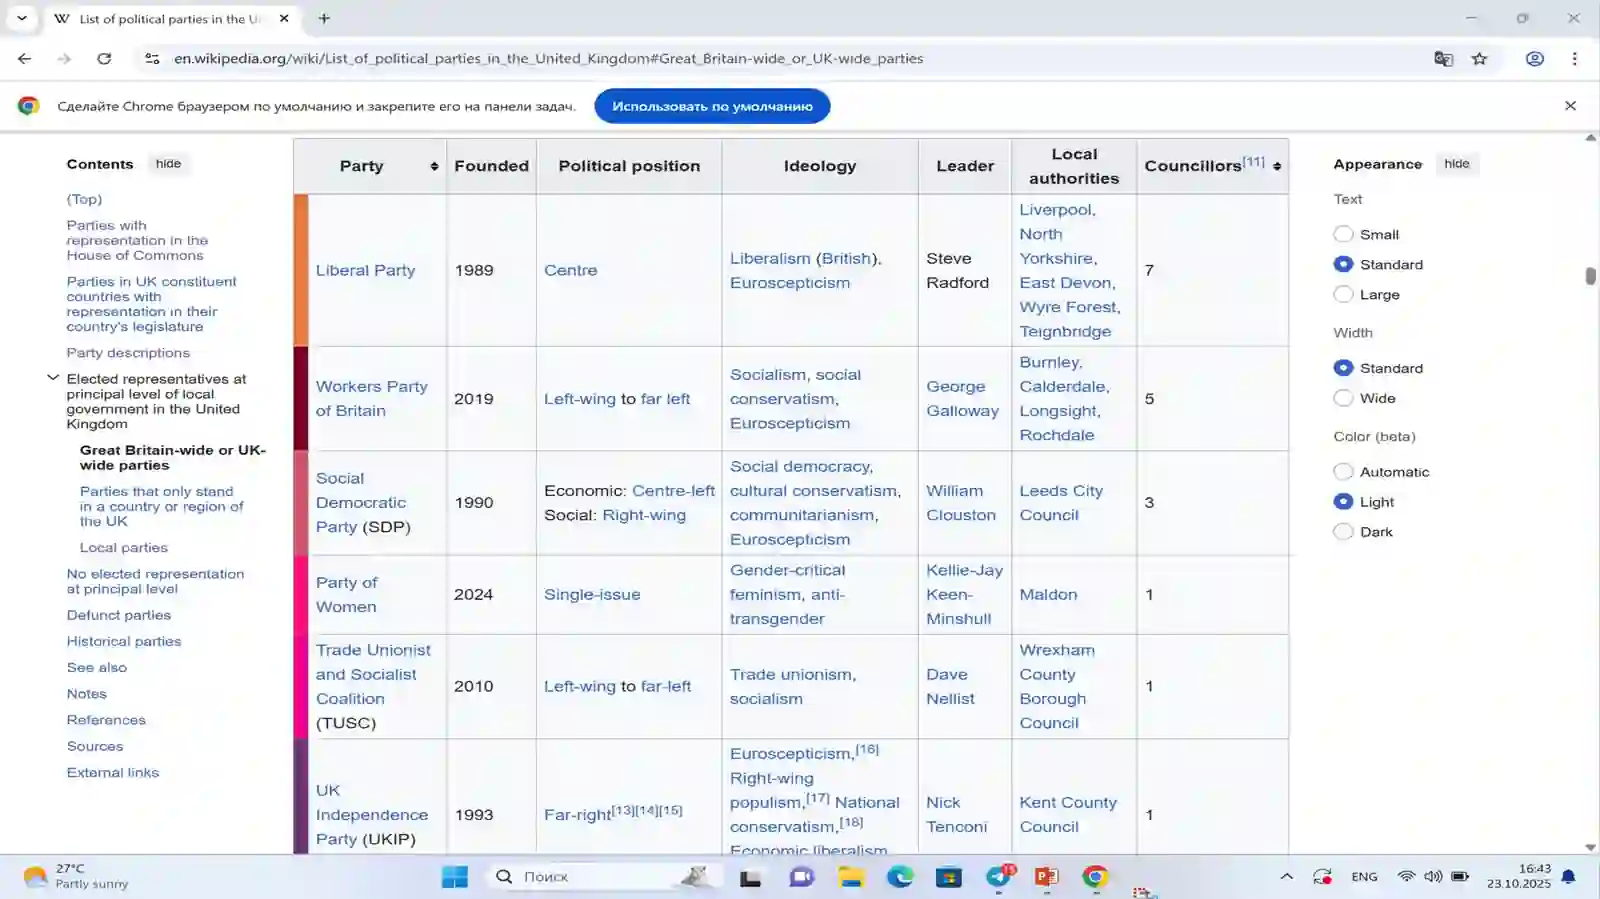The width and height of the screenshot is (1600, 899).
Task: Close the Wikipedia browser tab
Action: (x=284, y=18)
